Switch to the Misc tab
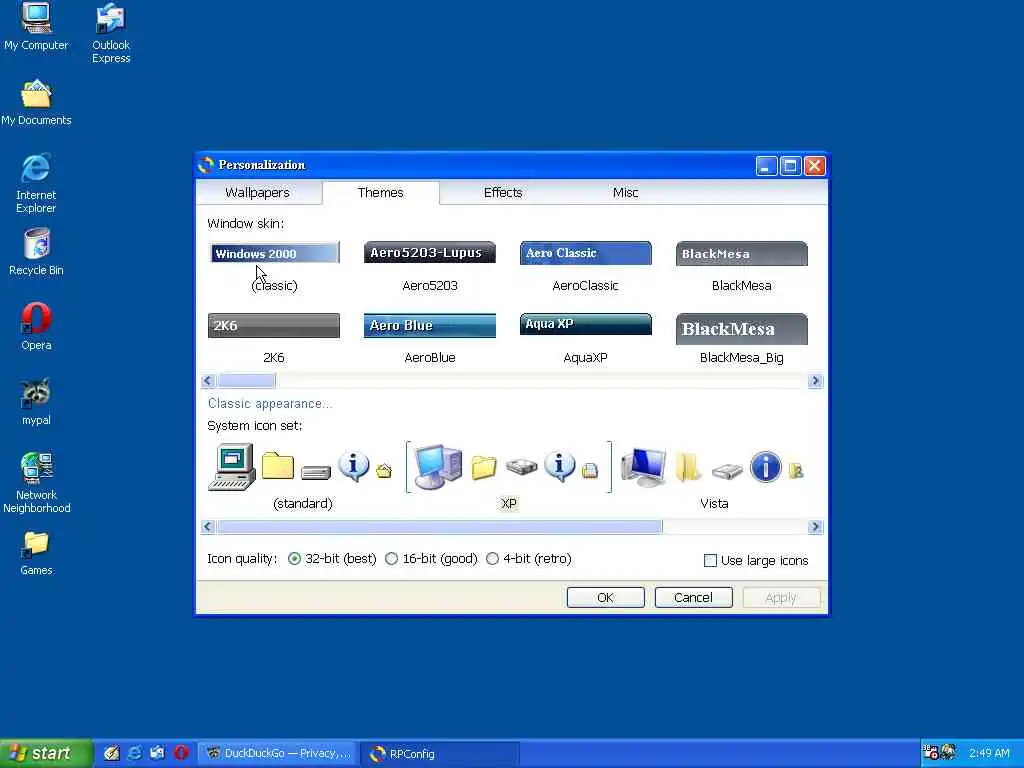Viewport: 1024px width, 768px height. (625, 193)
